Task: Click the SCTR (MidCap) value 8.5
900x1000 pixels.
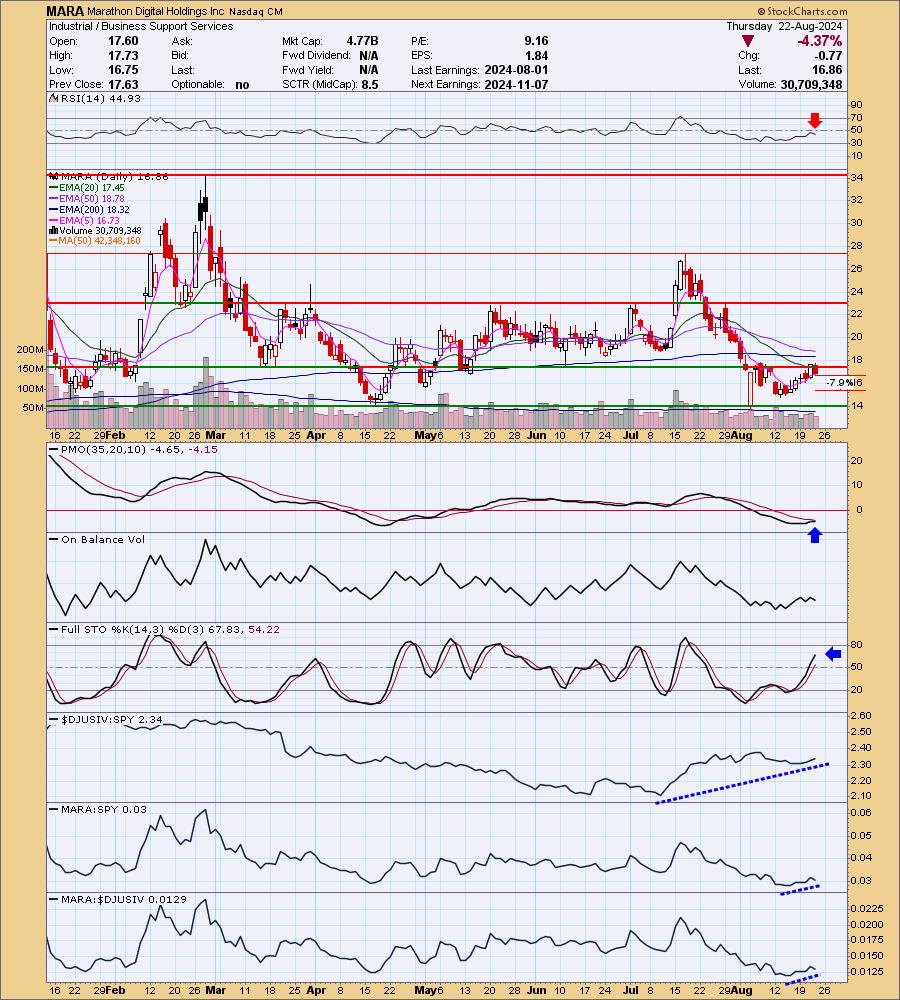Action: coord(370,85)
